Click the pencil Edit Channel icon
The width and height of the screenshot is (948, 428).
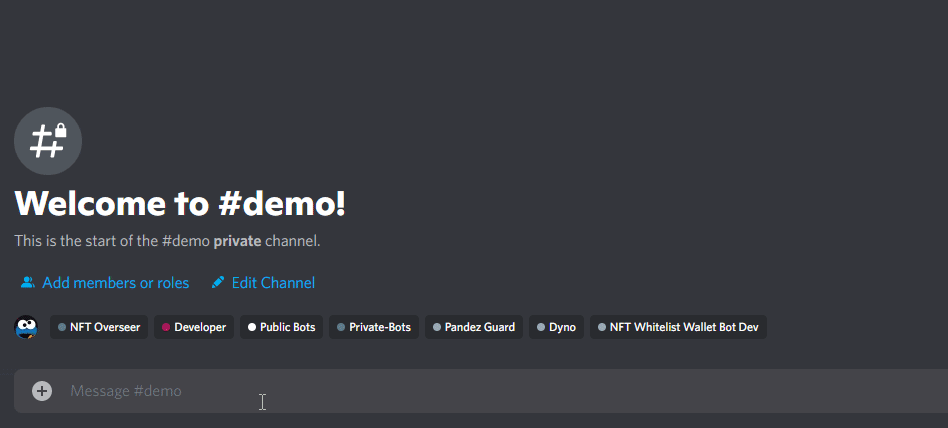[218, 282]
